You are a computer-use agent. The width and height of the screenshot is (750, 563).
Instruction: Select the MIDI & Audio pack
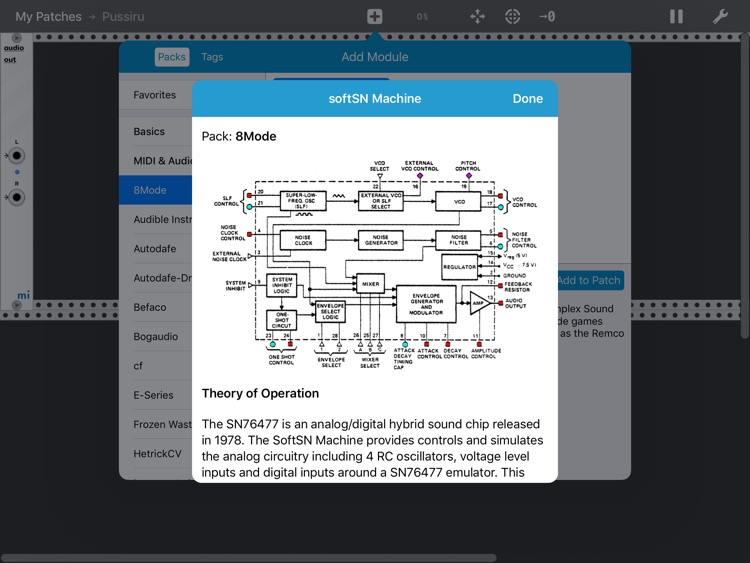(155, 161)
